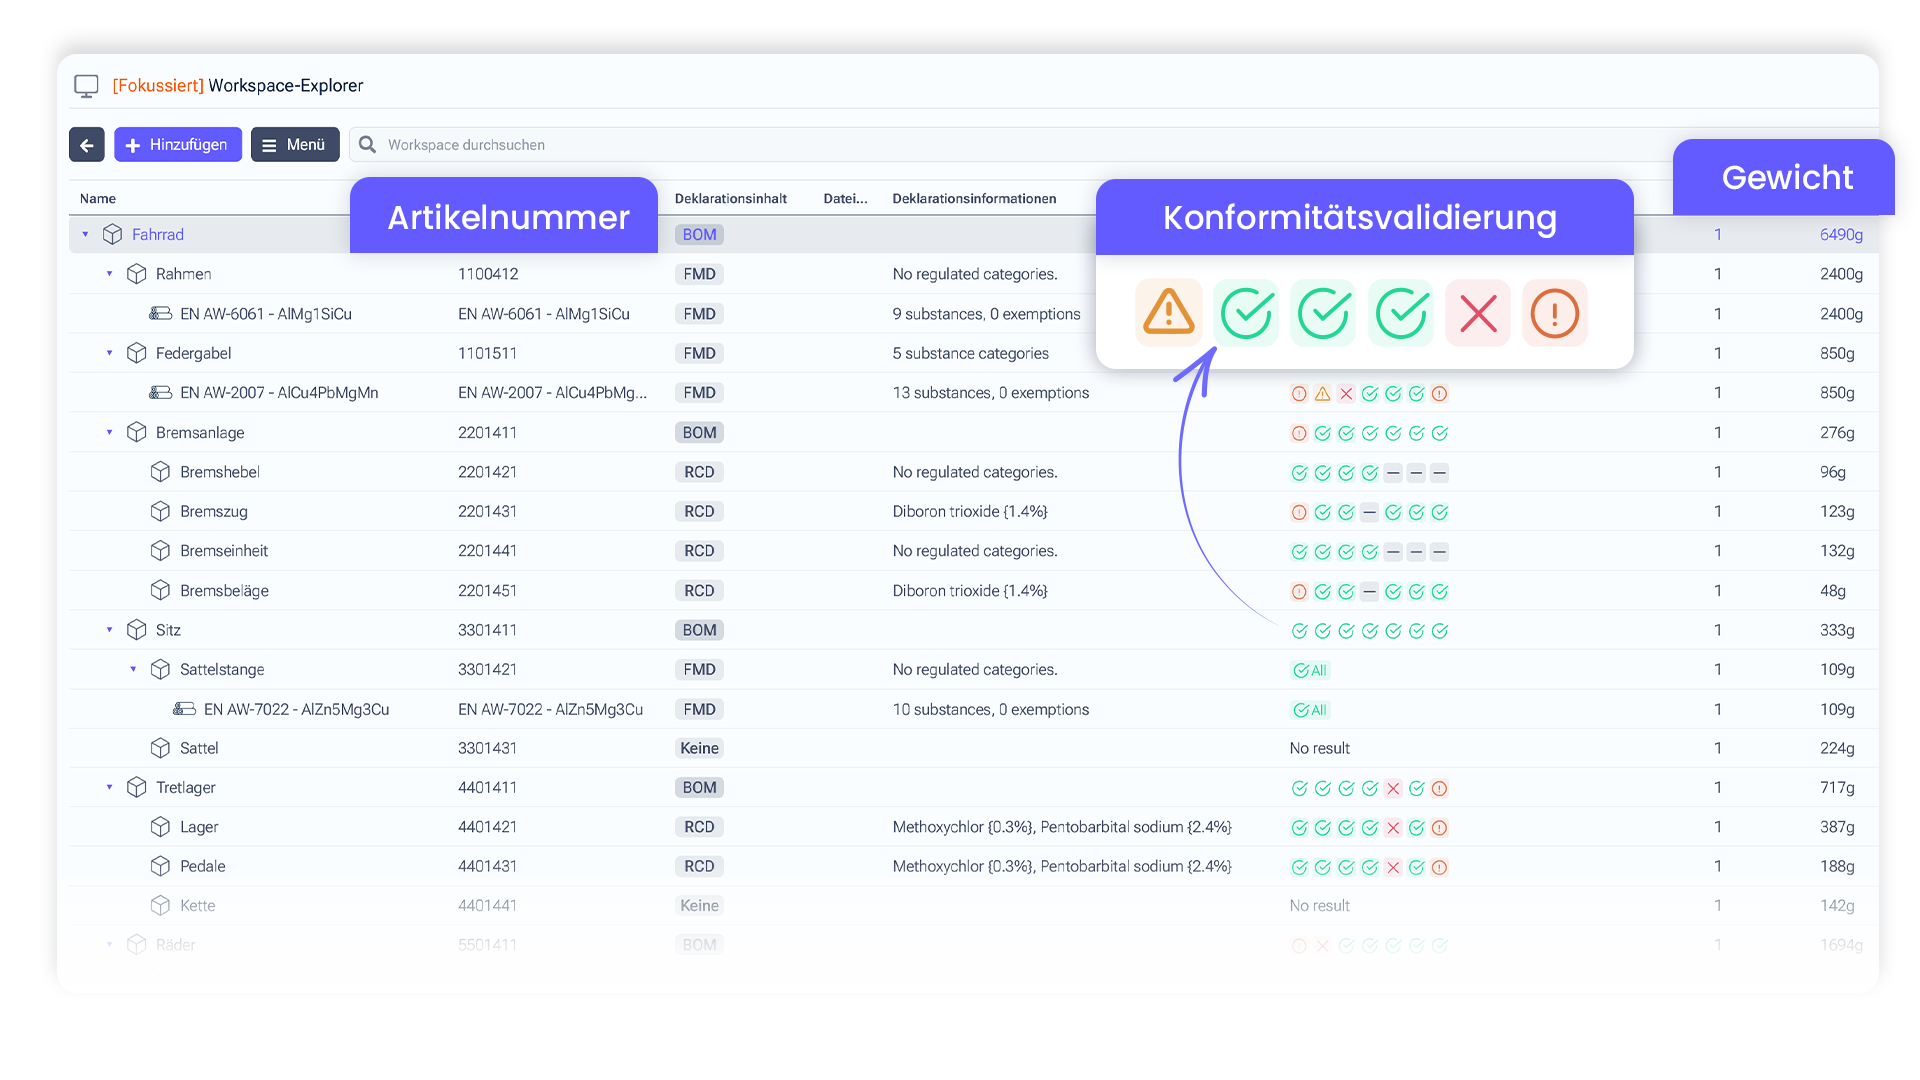
Task: Collapse the Fahrrad tree node
Action: (86, 235)
